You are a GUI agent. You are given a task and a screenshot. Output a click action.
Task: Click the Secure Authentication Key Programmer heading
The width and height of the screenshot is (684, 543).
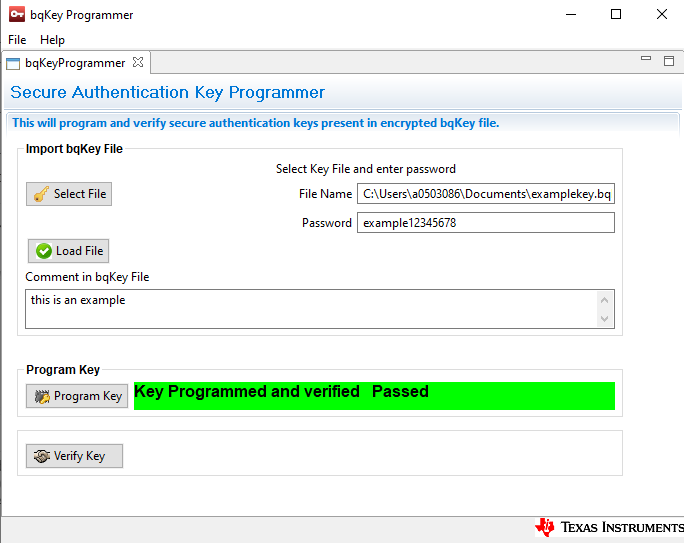168,92
